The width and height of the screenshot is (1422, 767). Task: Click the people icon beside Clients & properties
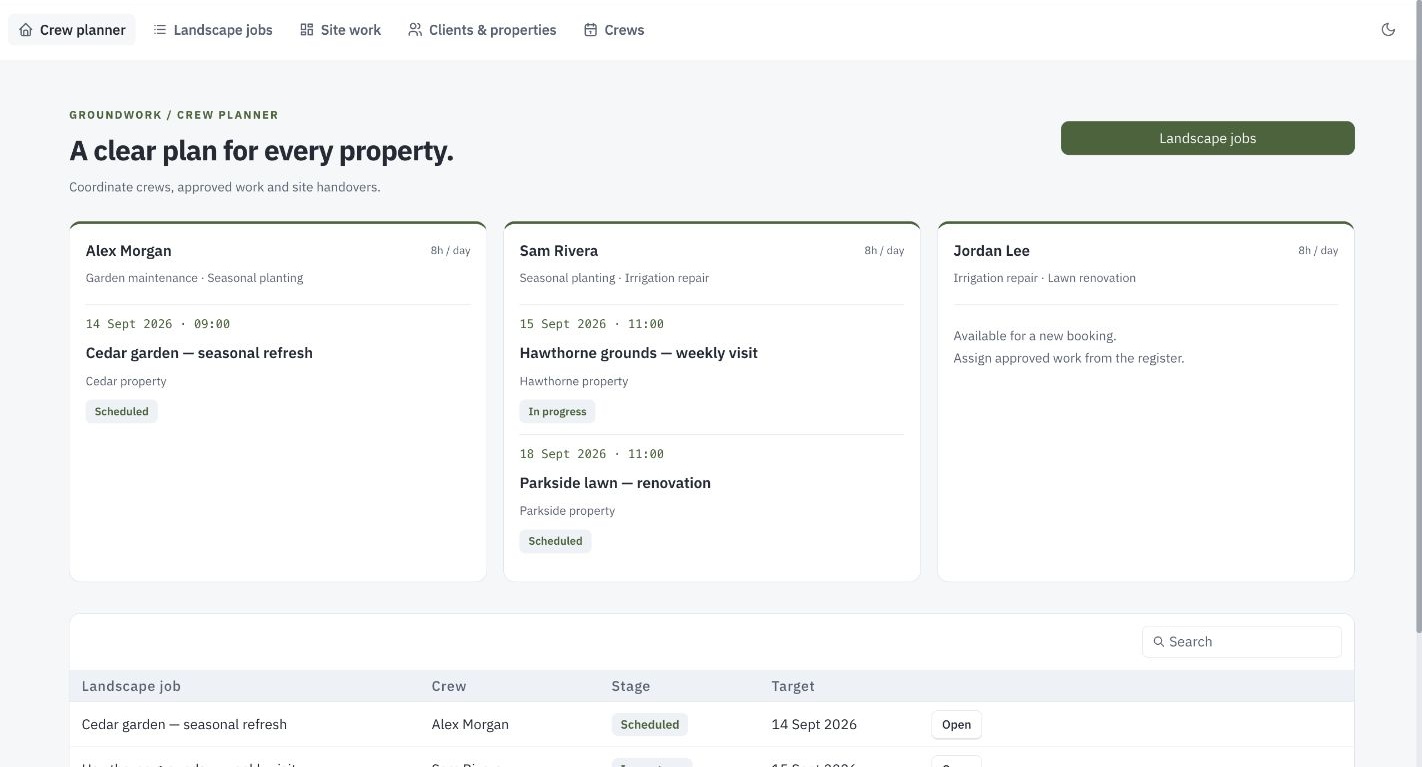click(415, 30)
